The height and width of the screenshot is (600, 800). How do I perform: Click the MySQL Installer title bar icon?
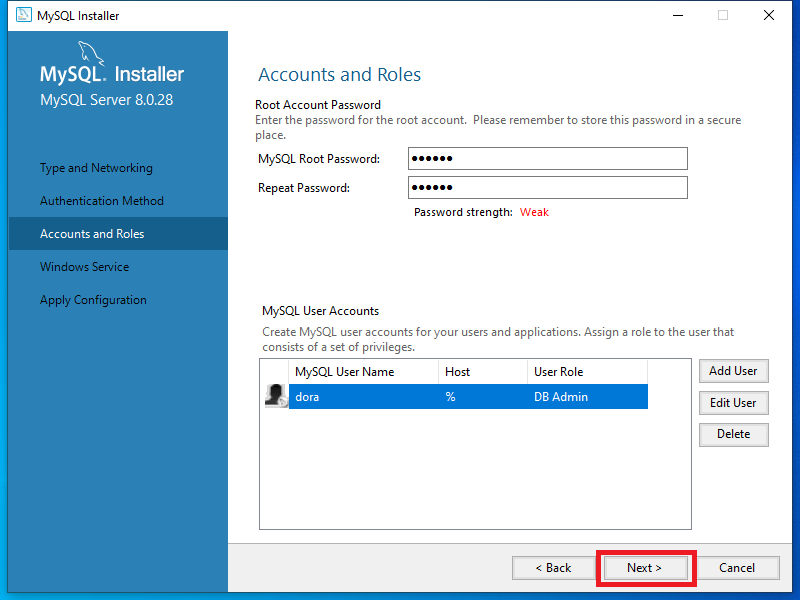coord(23,15)
